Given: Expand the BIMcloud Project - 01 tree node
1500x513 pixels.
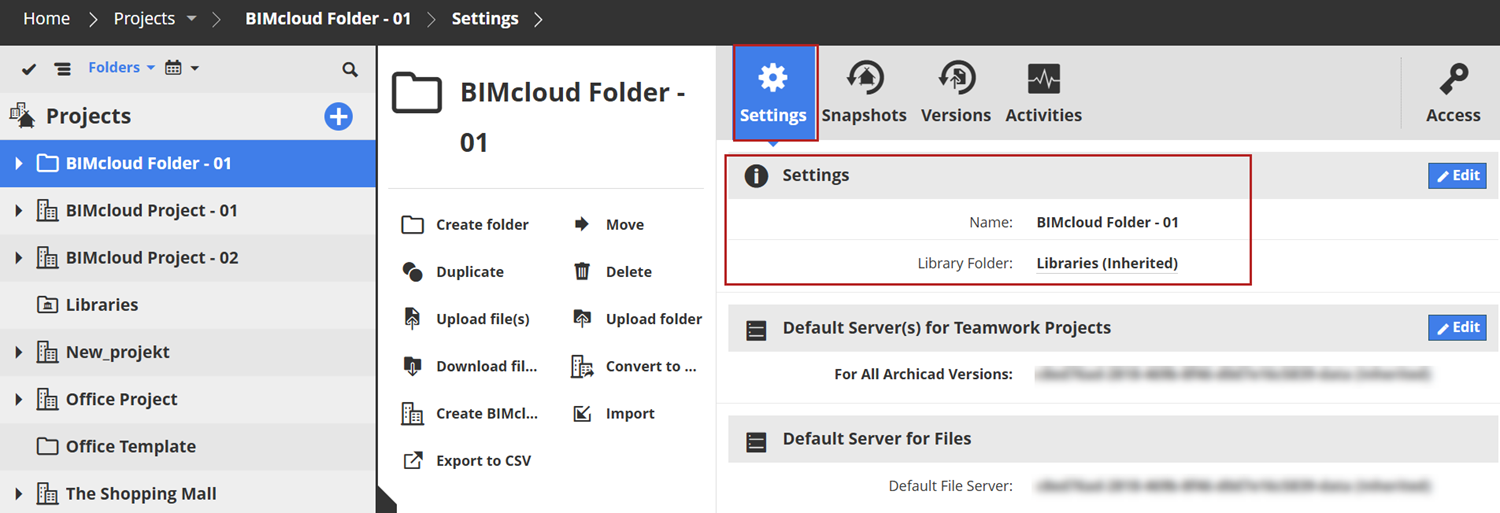Looking at the screenshot, I should (x=19, y=211).
